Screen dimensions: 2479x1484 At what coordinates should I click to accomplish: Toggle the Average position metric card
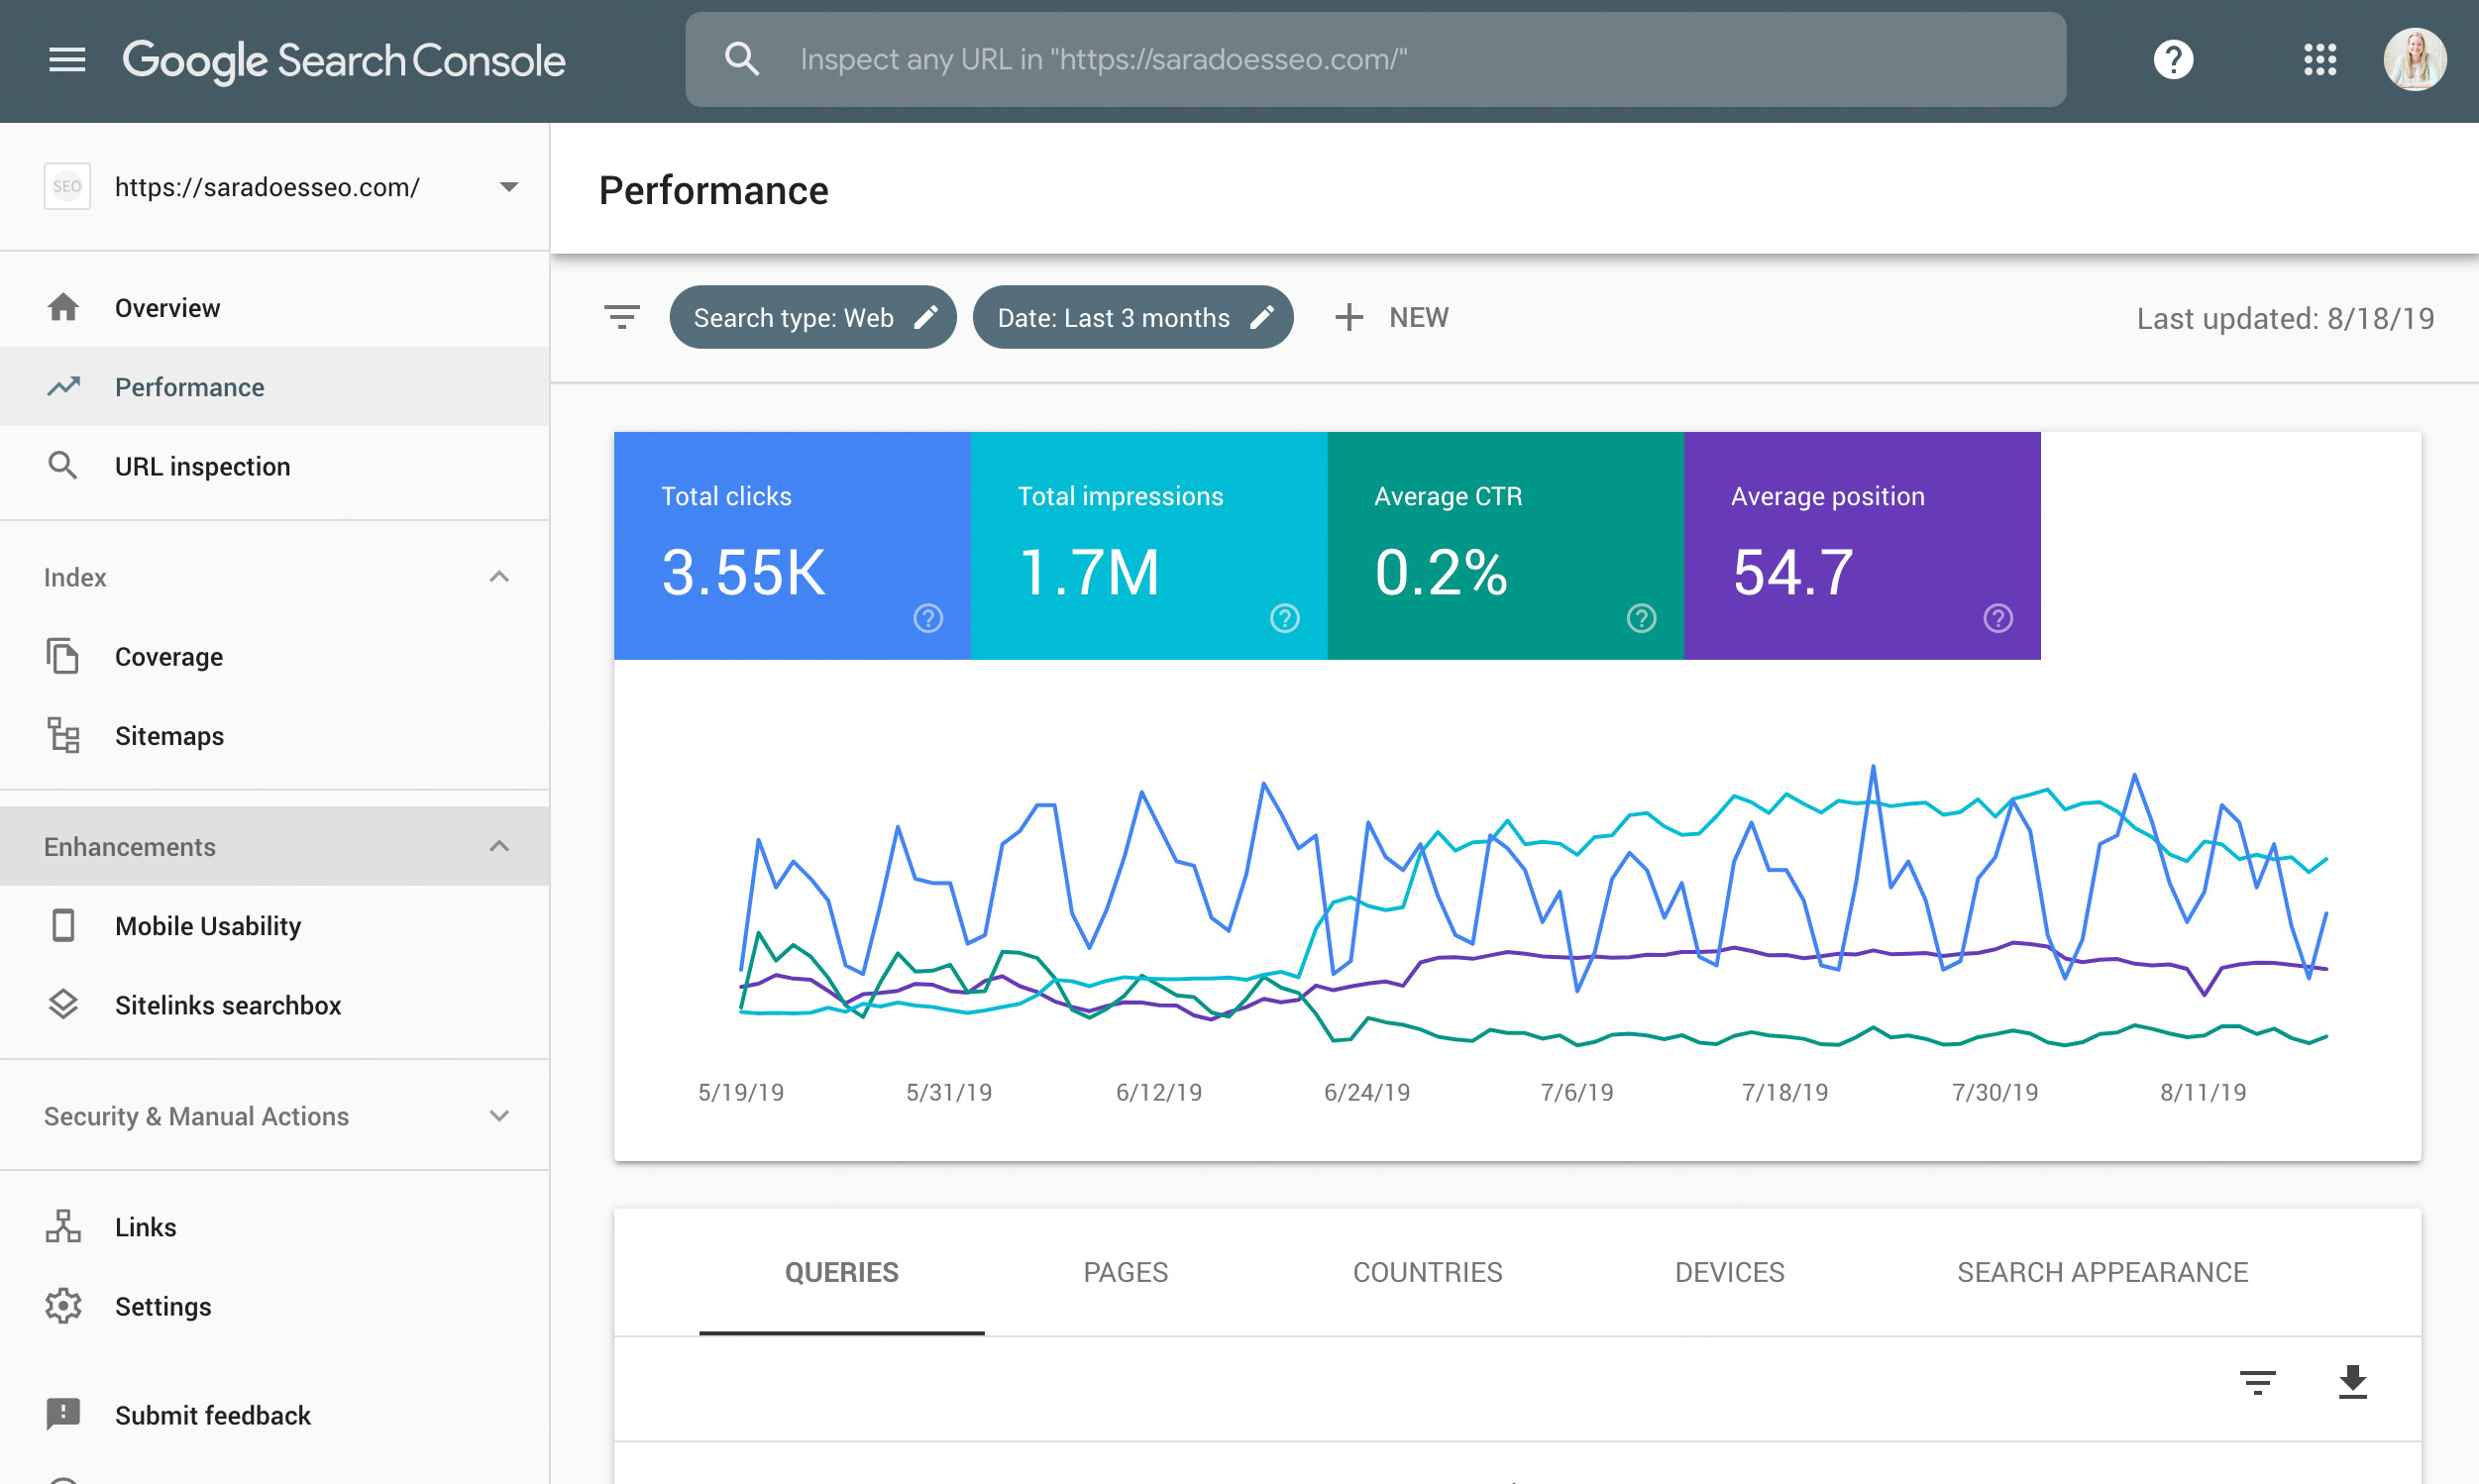click(1862, 546)
